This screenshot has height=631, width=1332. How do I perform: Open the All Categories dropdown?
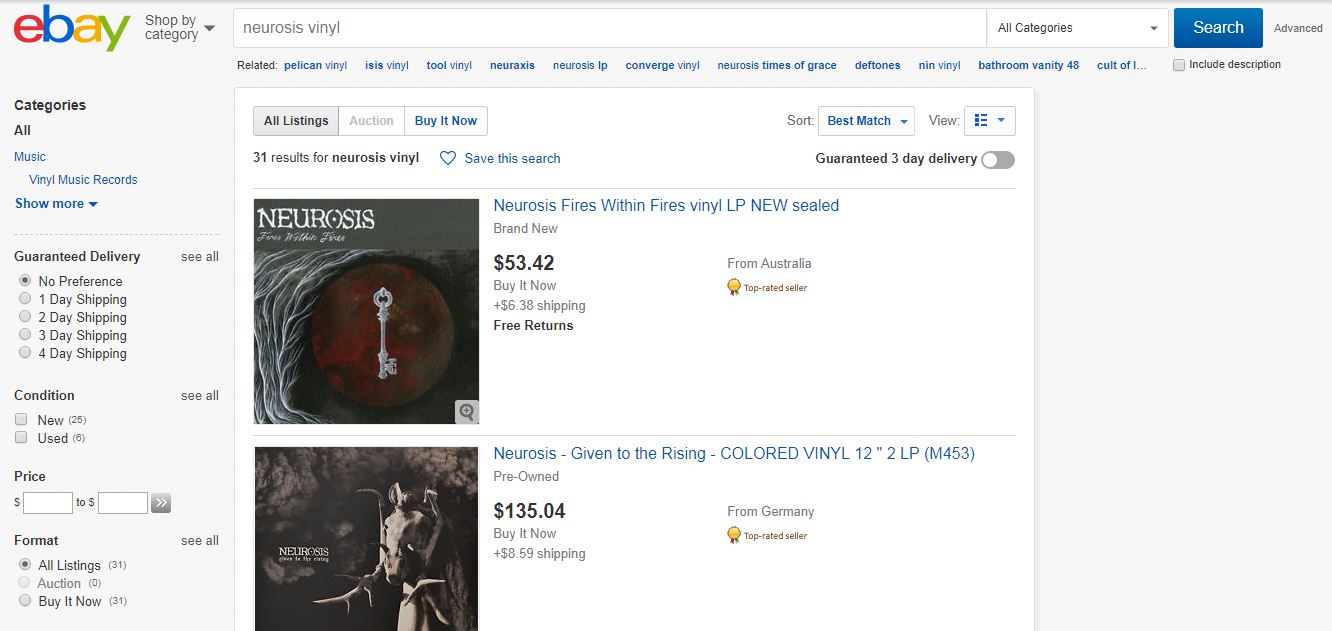[x=1077, y=28]
